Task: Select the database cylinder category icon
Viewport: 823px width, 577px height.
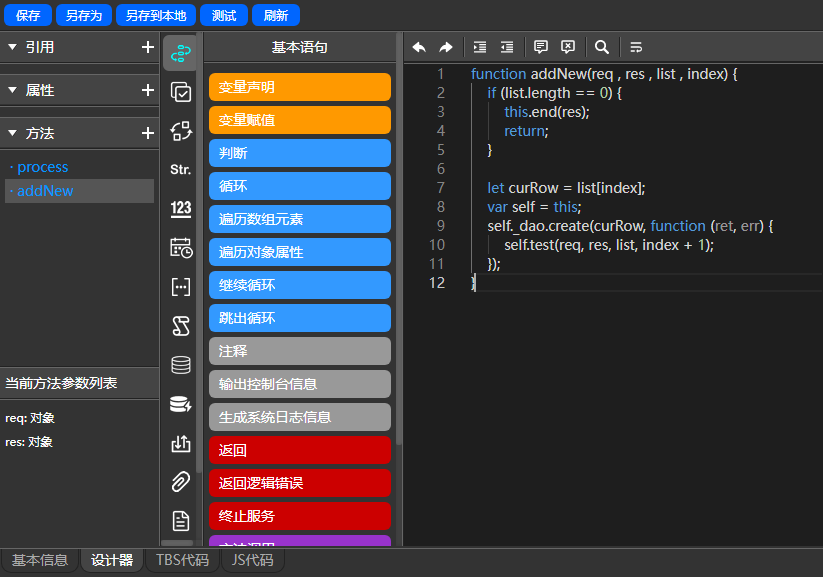Action: click(x=181, y=365)
